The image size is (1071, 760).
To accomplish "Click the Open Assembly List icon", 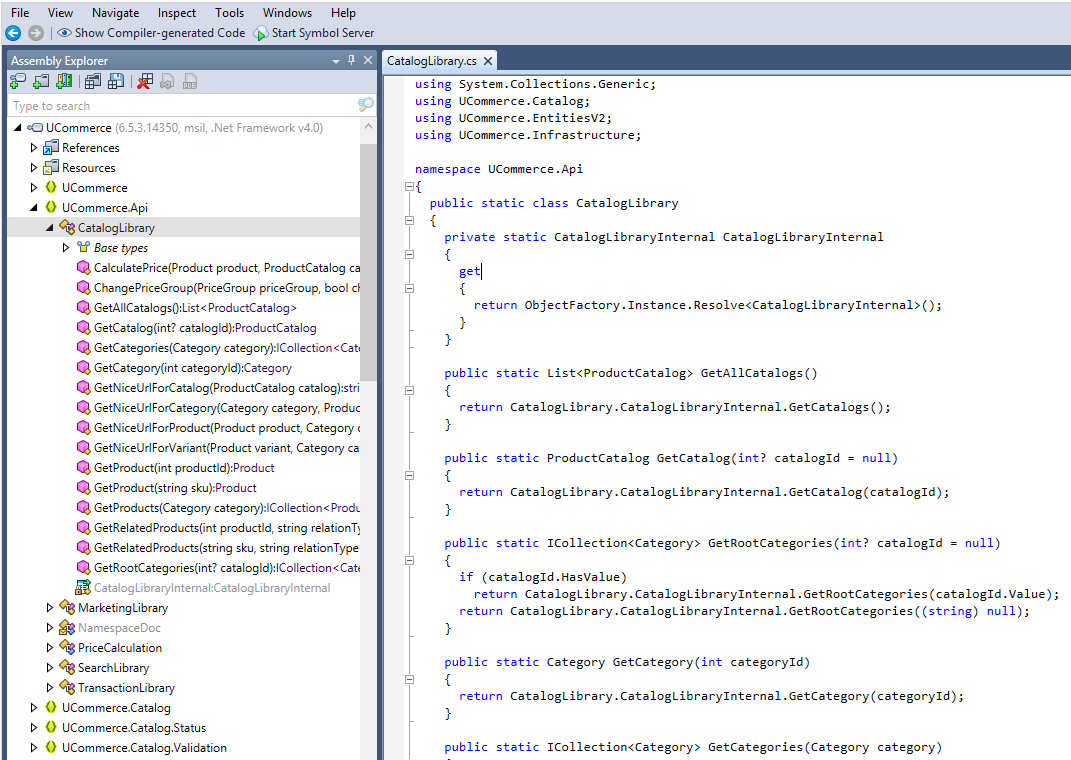I will click(x=93, y=82).
